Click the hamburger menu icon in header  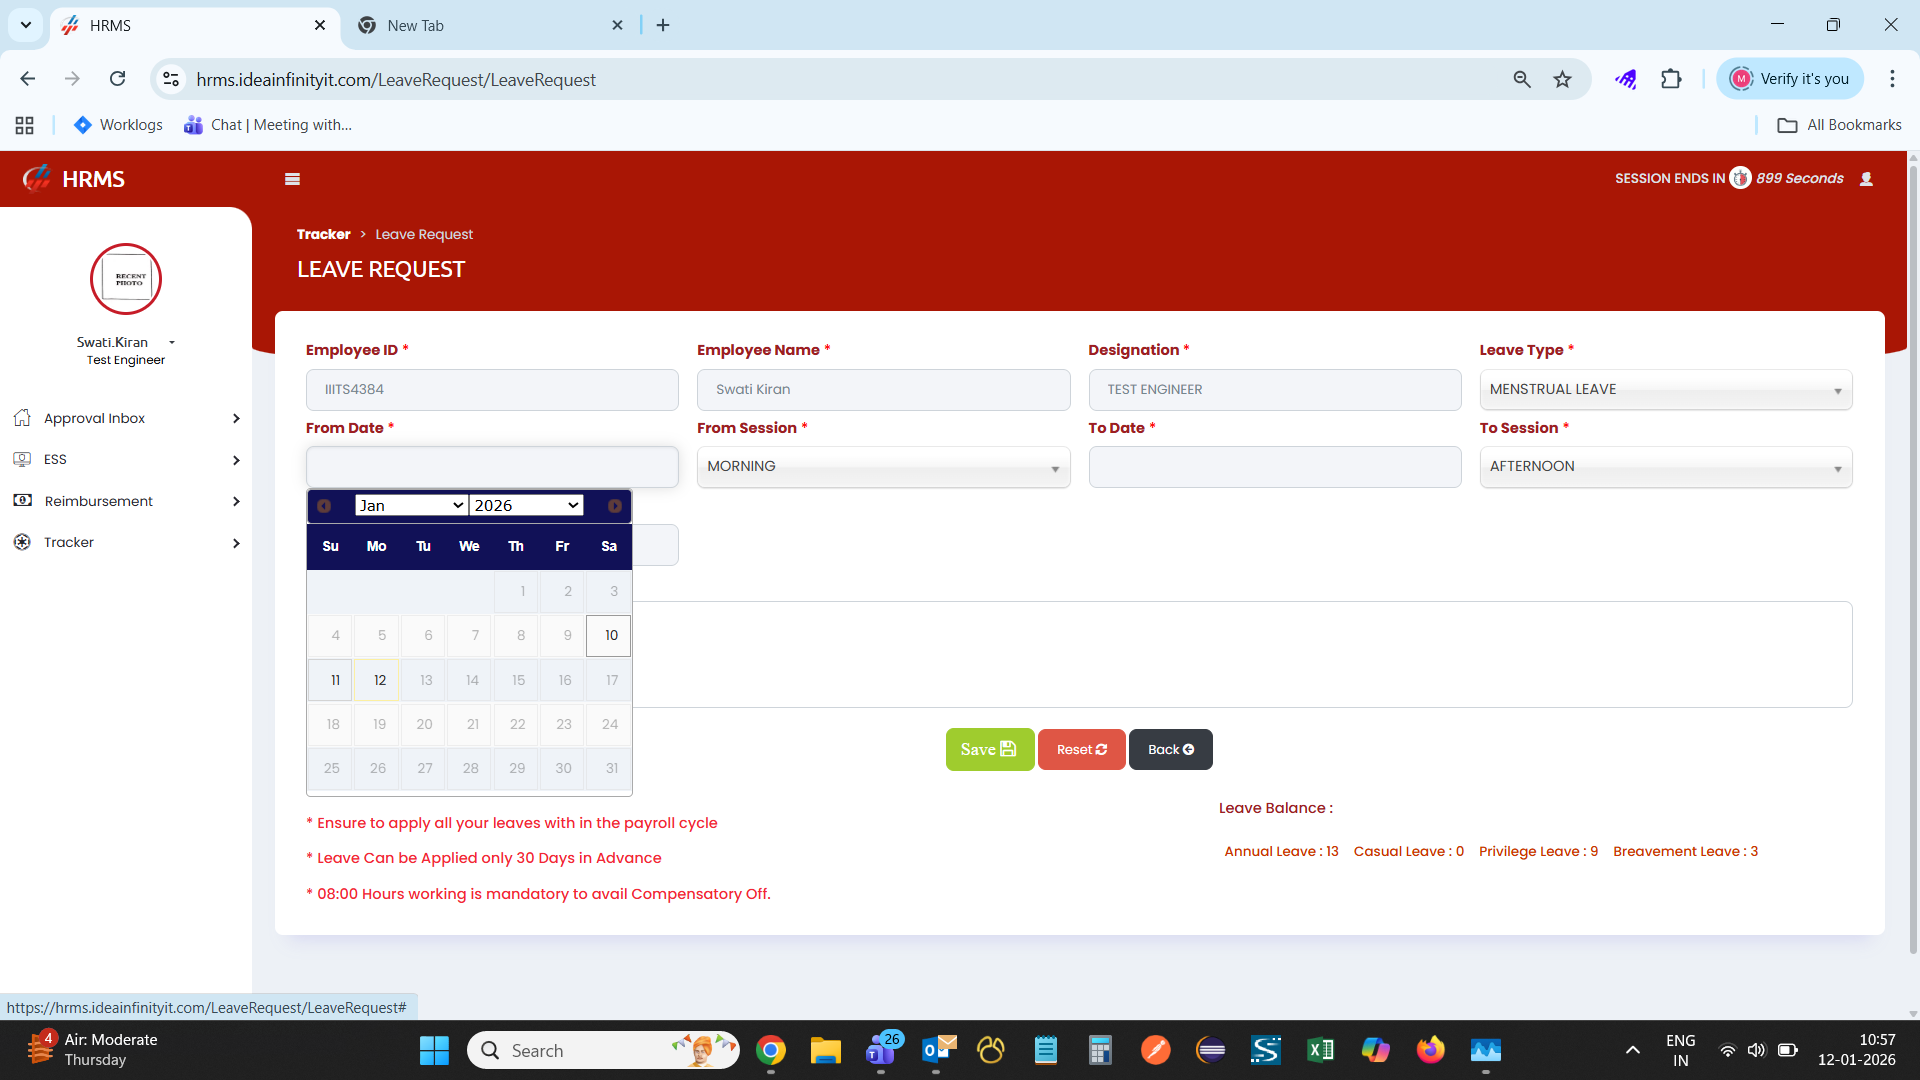pos(292,179)
